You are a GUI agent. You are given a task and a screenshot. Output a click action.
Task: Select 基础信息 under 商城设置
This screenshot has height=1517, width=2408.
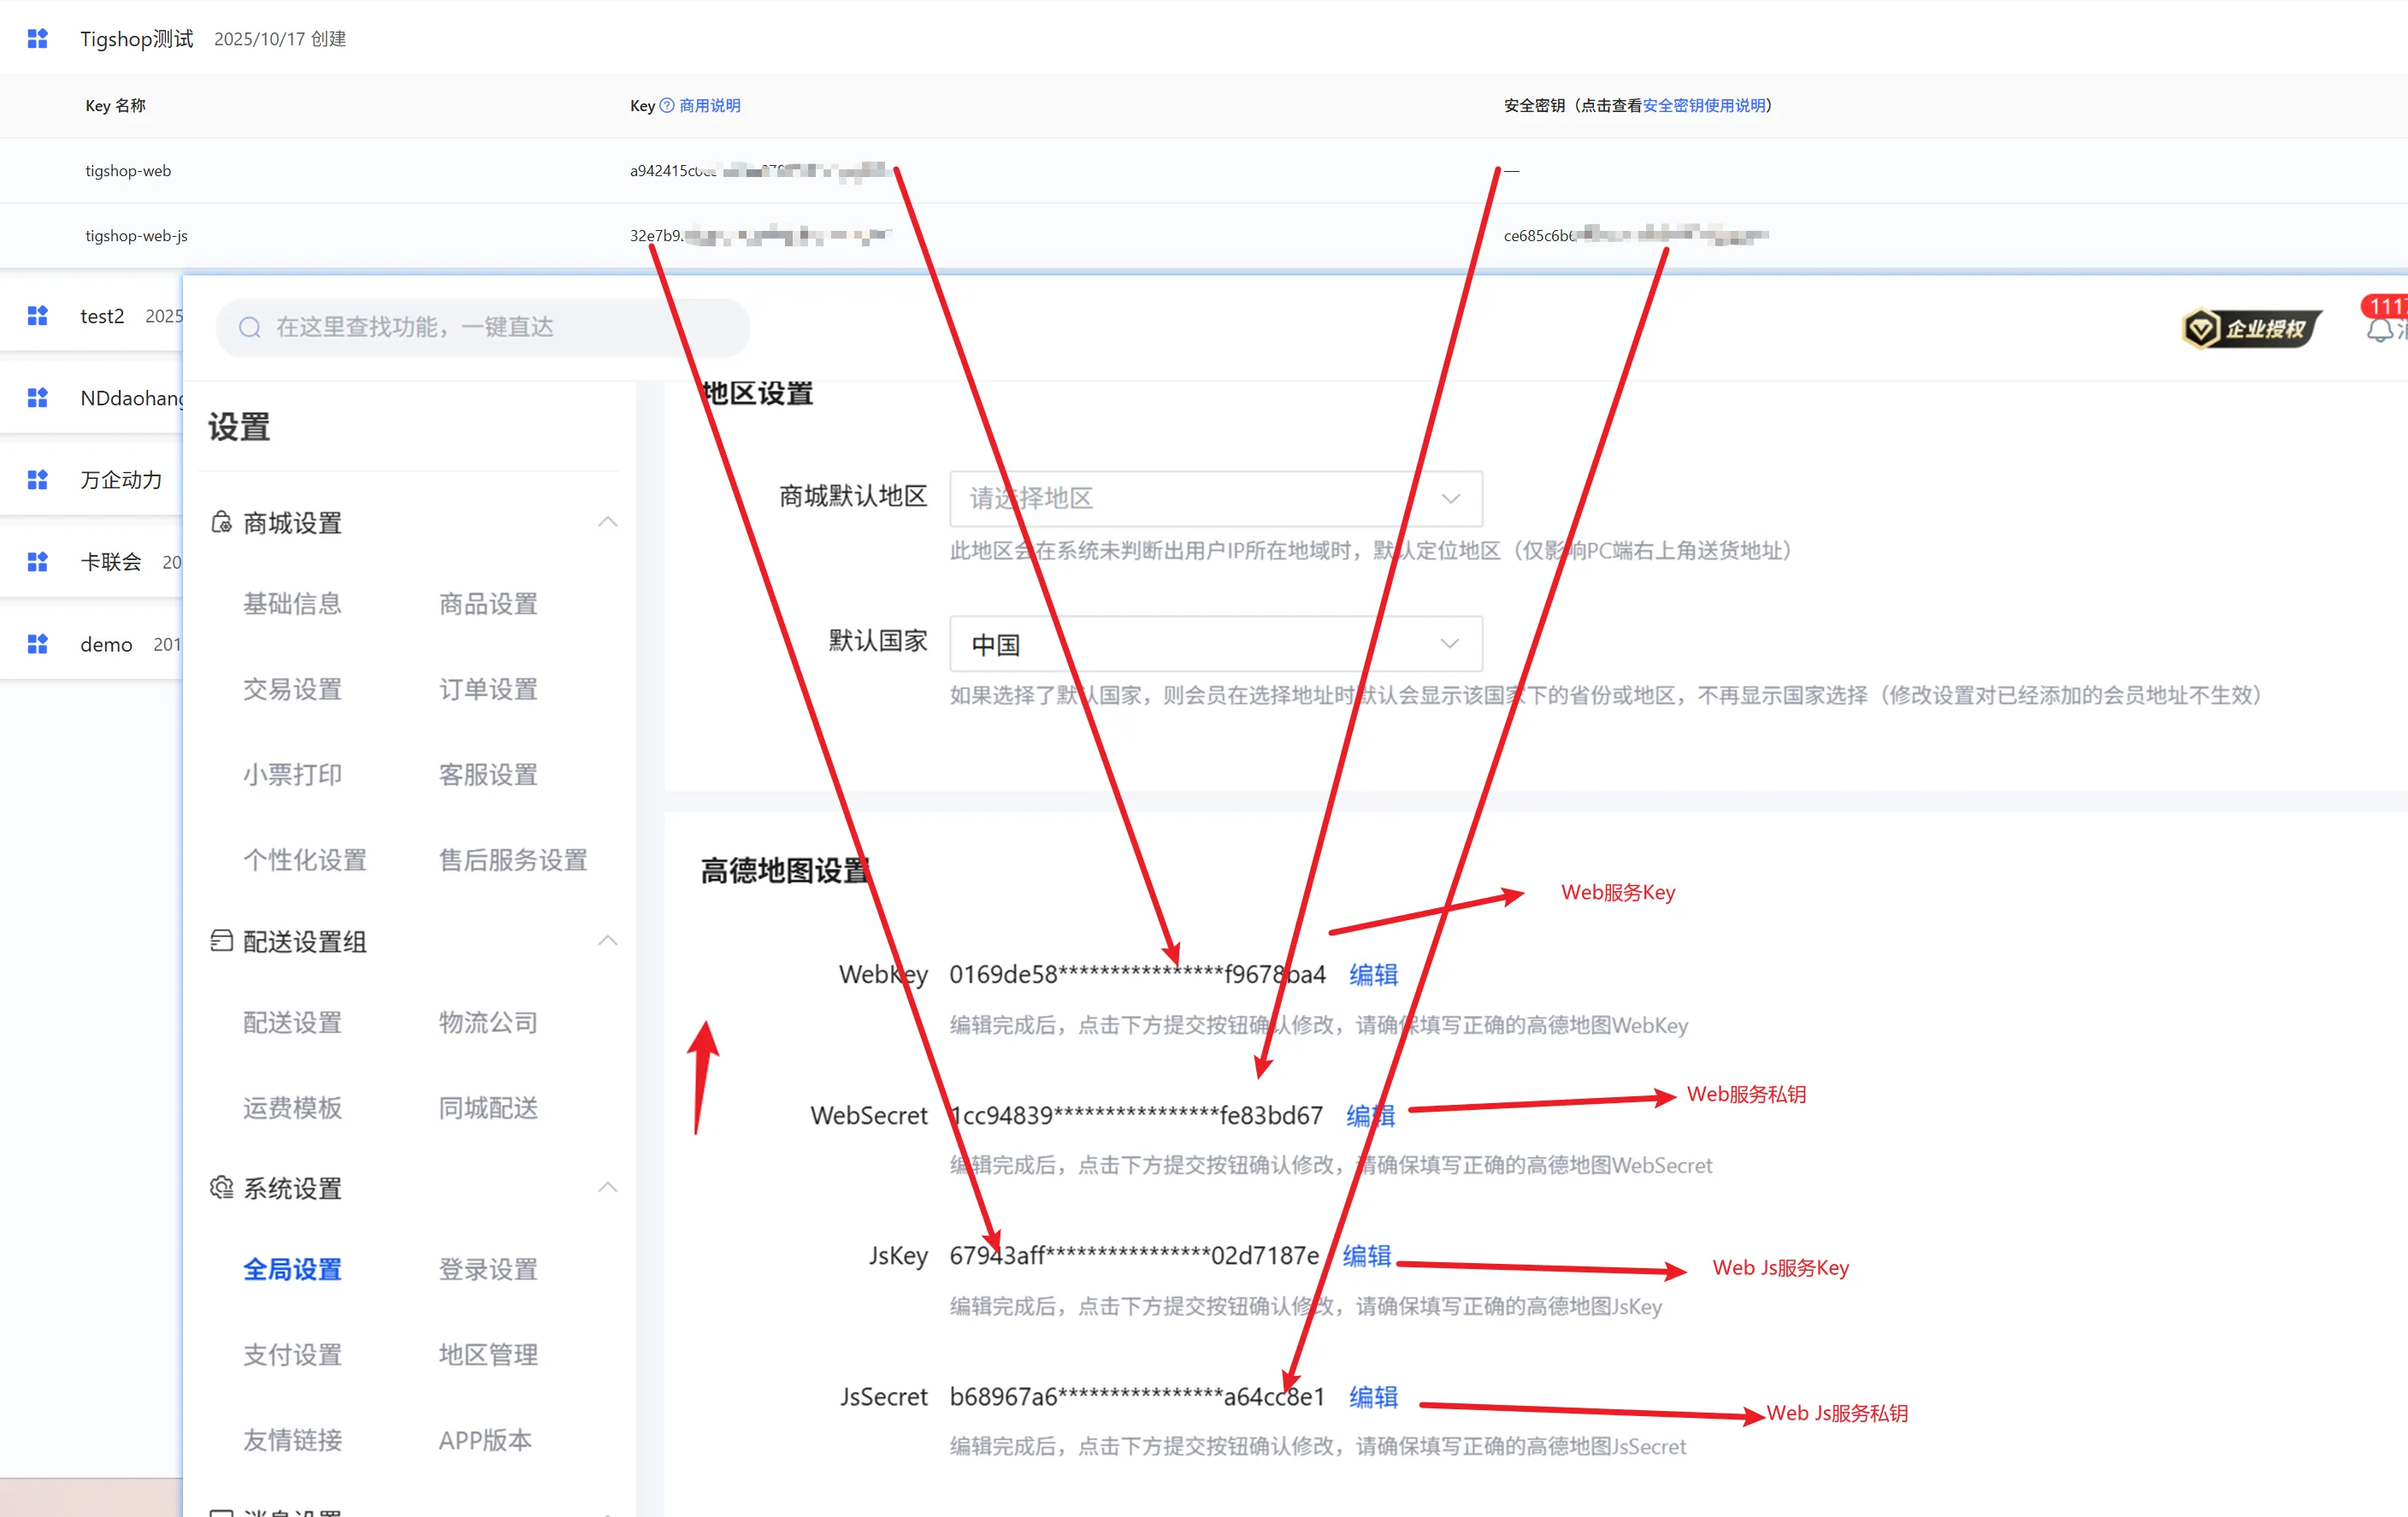pos(292,604)
